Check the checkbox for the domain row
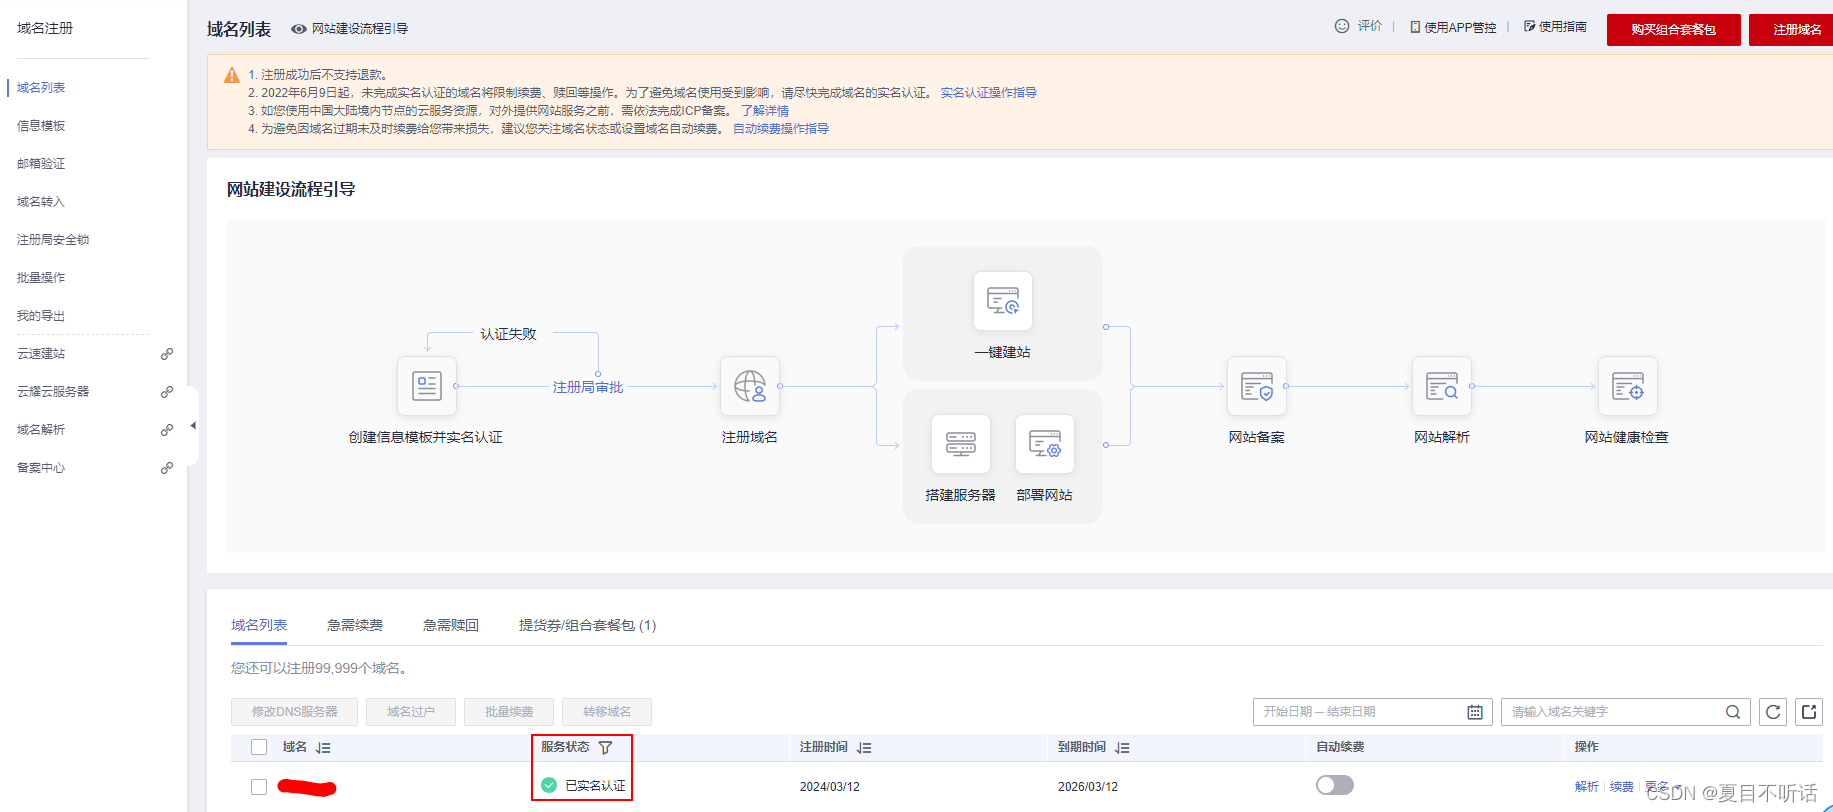Image resolution: width=1833 pixels, height=812 pixels. pyautogui.click(x=259, y=787)
